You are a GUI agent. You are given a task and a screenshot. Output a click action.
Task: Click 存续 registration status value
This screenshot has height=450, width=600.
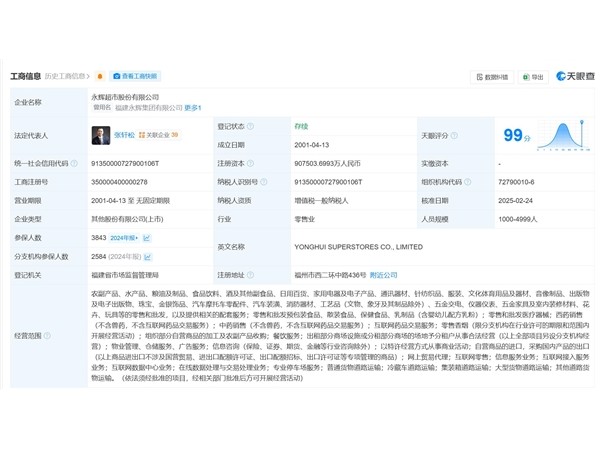point(301,126)
